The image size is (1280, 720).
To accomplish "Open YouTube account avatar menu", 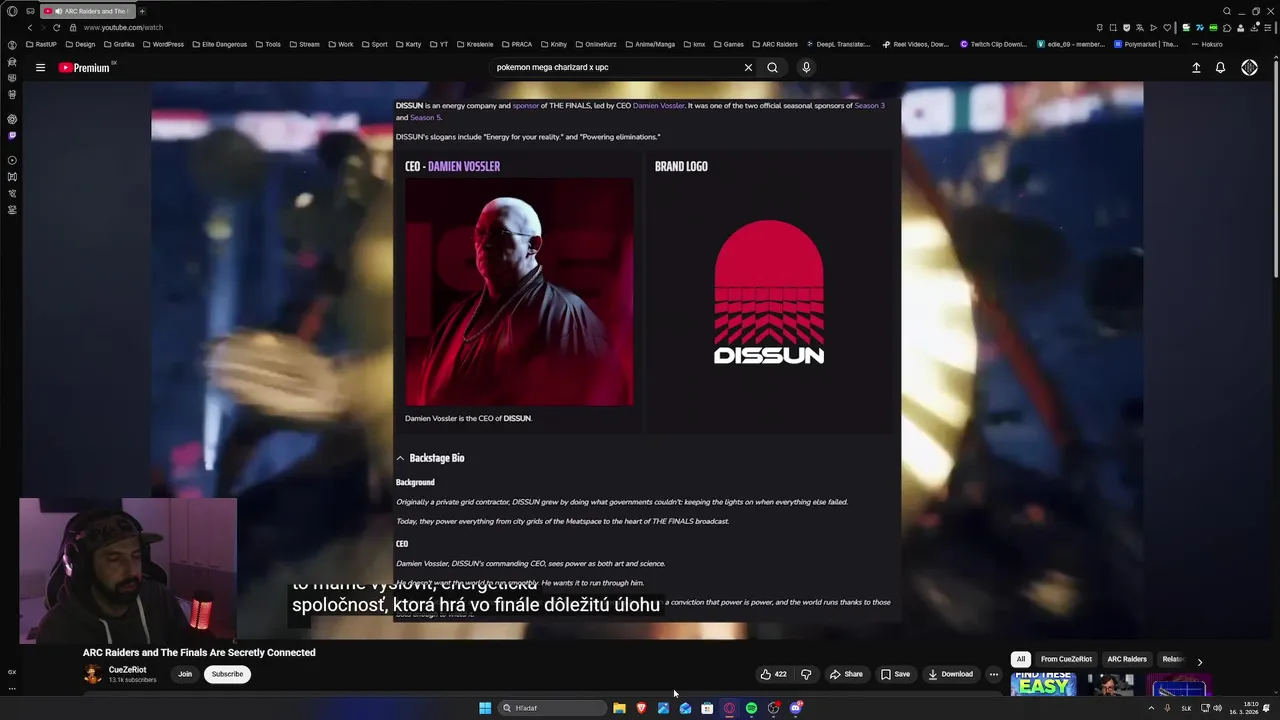I will click(x=1249, y=67).
